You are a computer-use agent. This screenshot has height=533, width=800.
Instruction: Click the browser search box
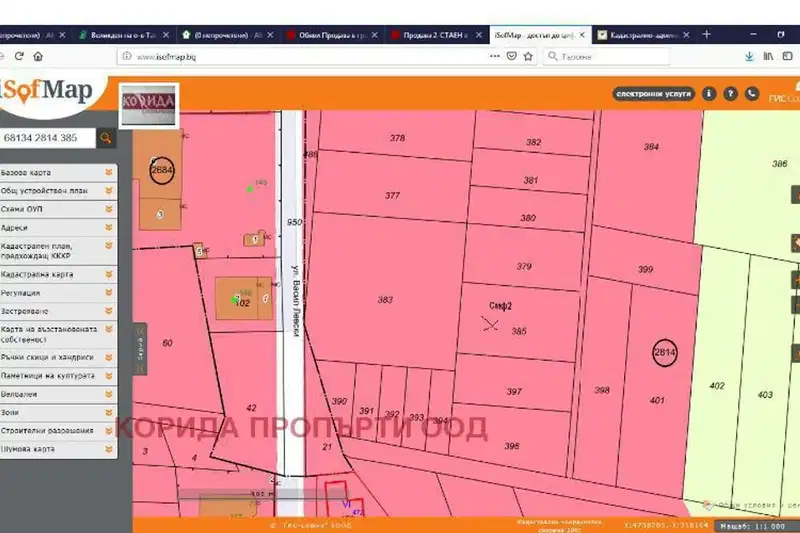[607, 56]
